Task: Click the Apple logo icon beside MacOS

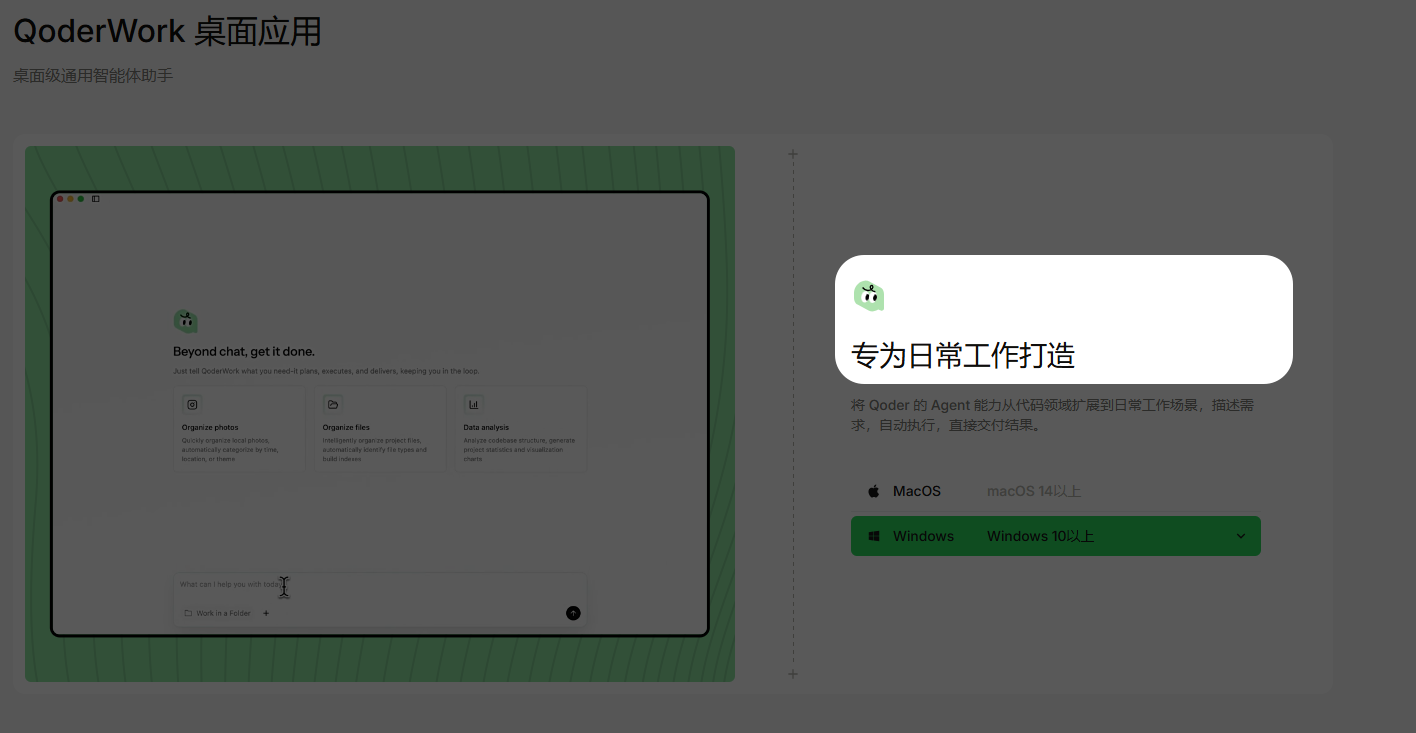Action: click(x=873, y=491)
